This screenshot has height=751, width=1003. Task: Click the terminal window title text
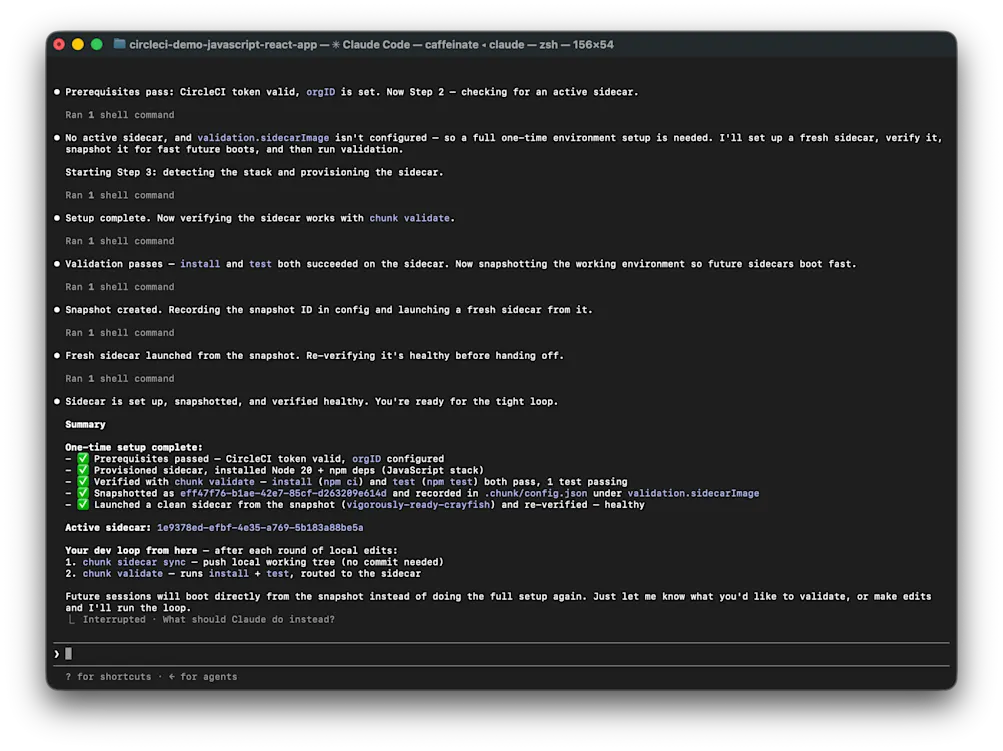coord(371,45)
